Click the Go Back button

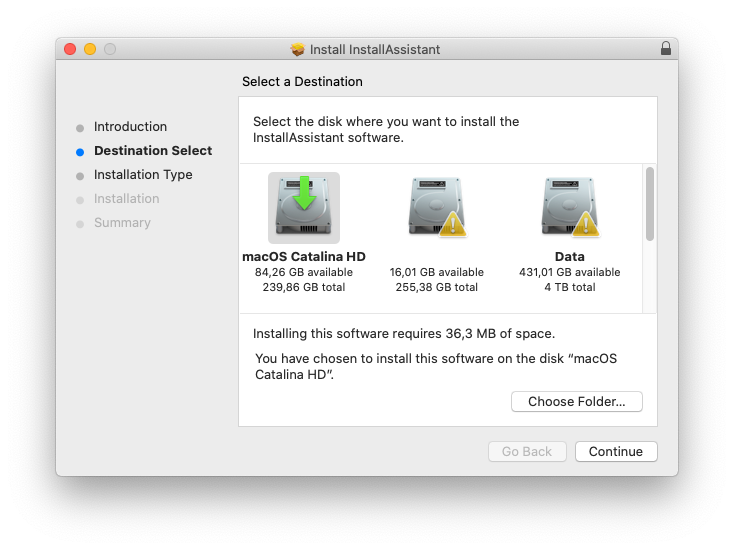(527, 451)
